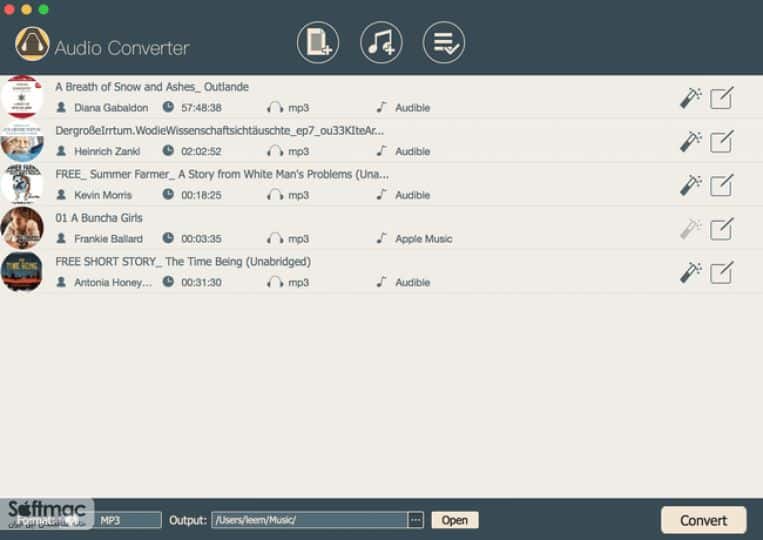Edit tags for DergroßeIrrtum row

click(722, 142)
